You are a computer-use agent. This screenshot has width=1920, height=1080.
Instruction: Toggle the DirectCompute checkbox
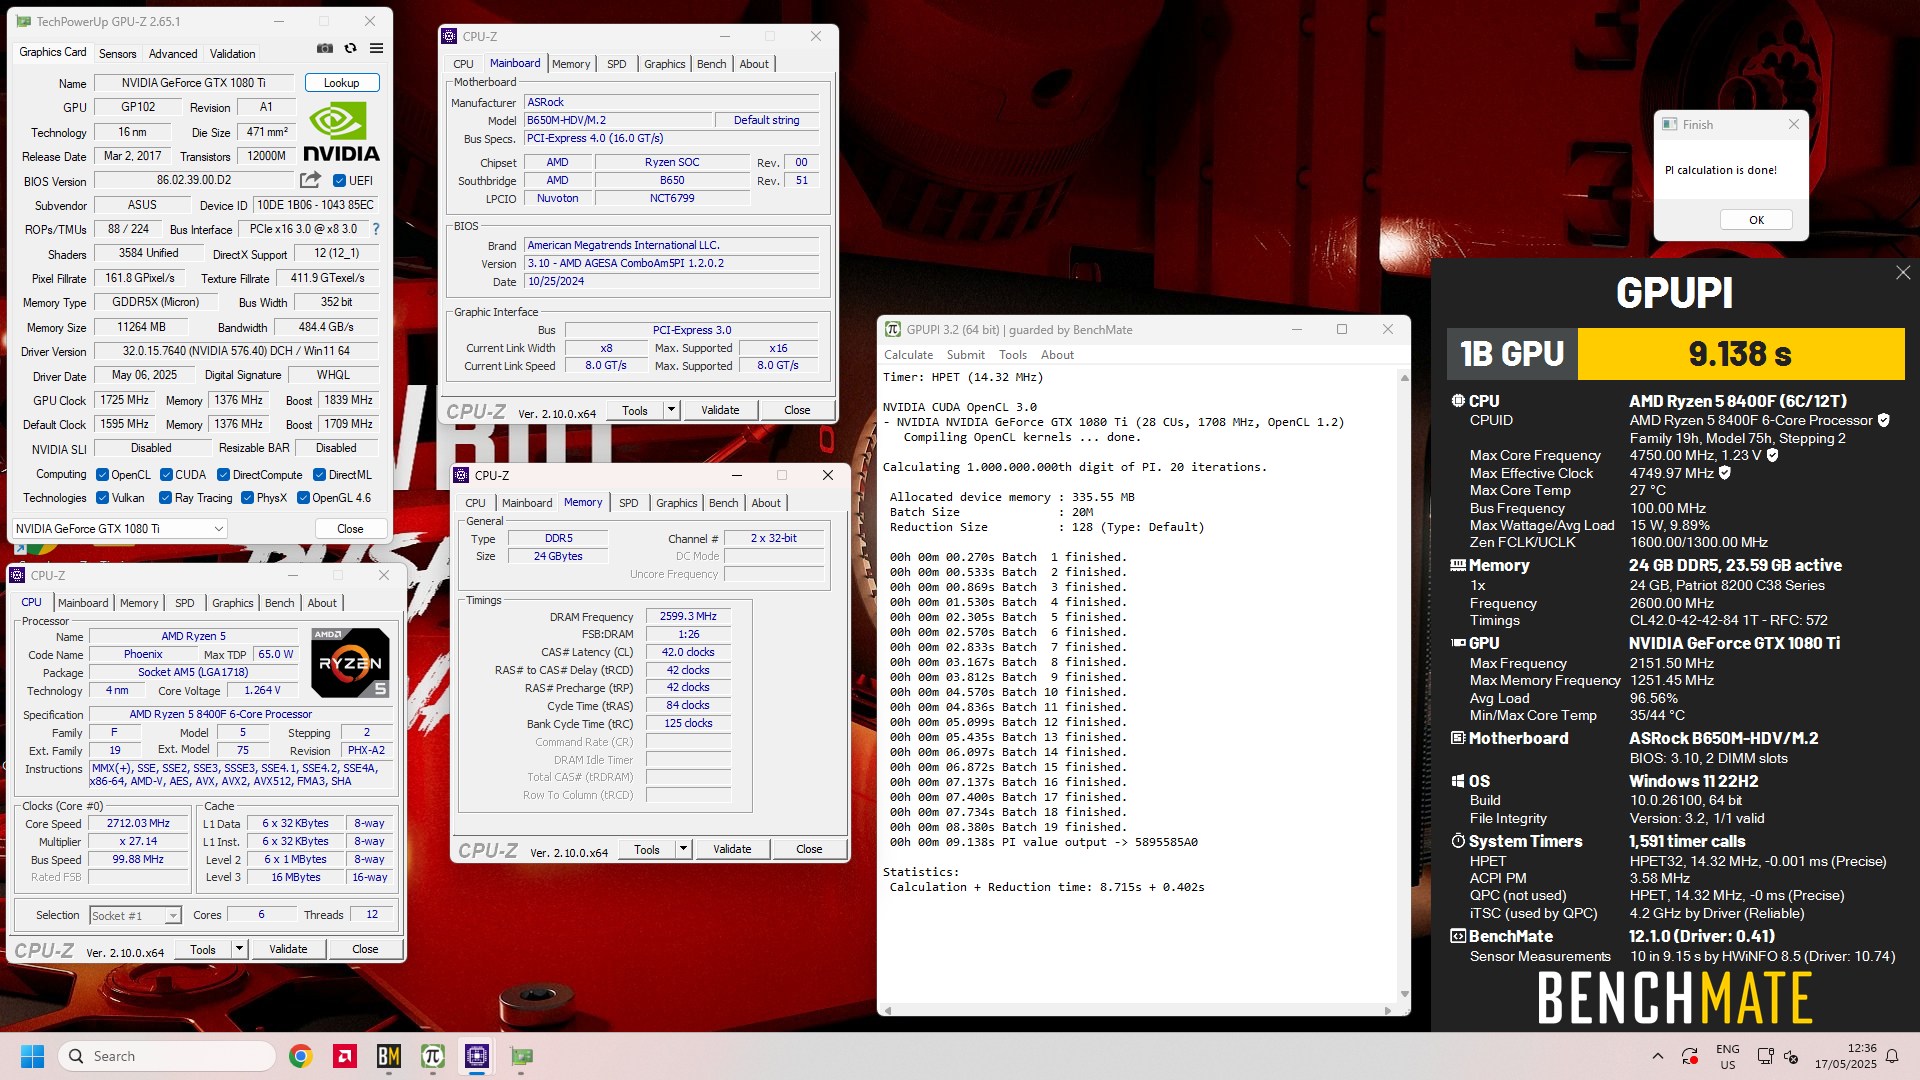[x=223, y=475]
